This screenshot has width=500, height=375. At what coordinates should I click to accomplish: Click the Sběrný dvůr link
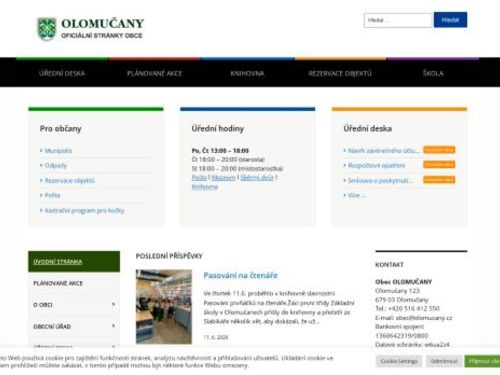pos(257,178)
